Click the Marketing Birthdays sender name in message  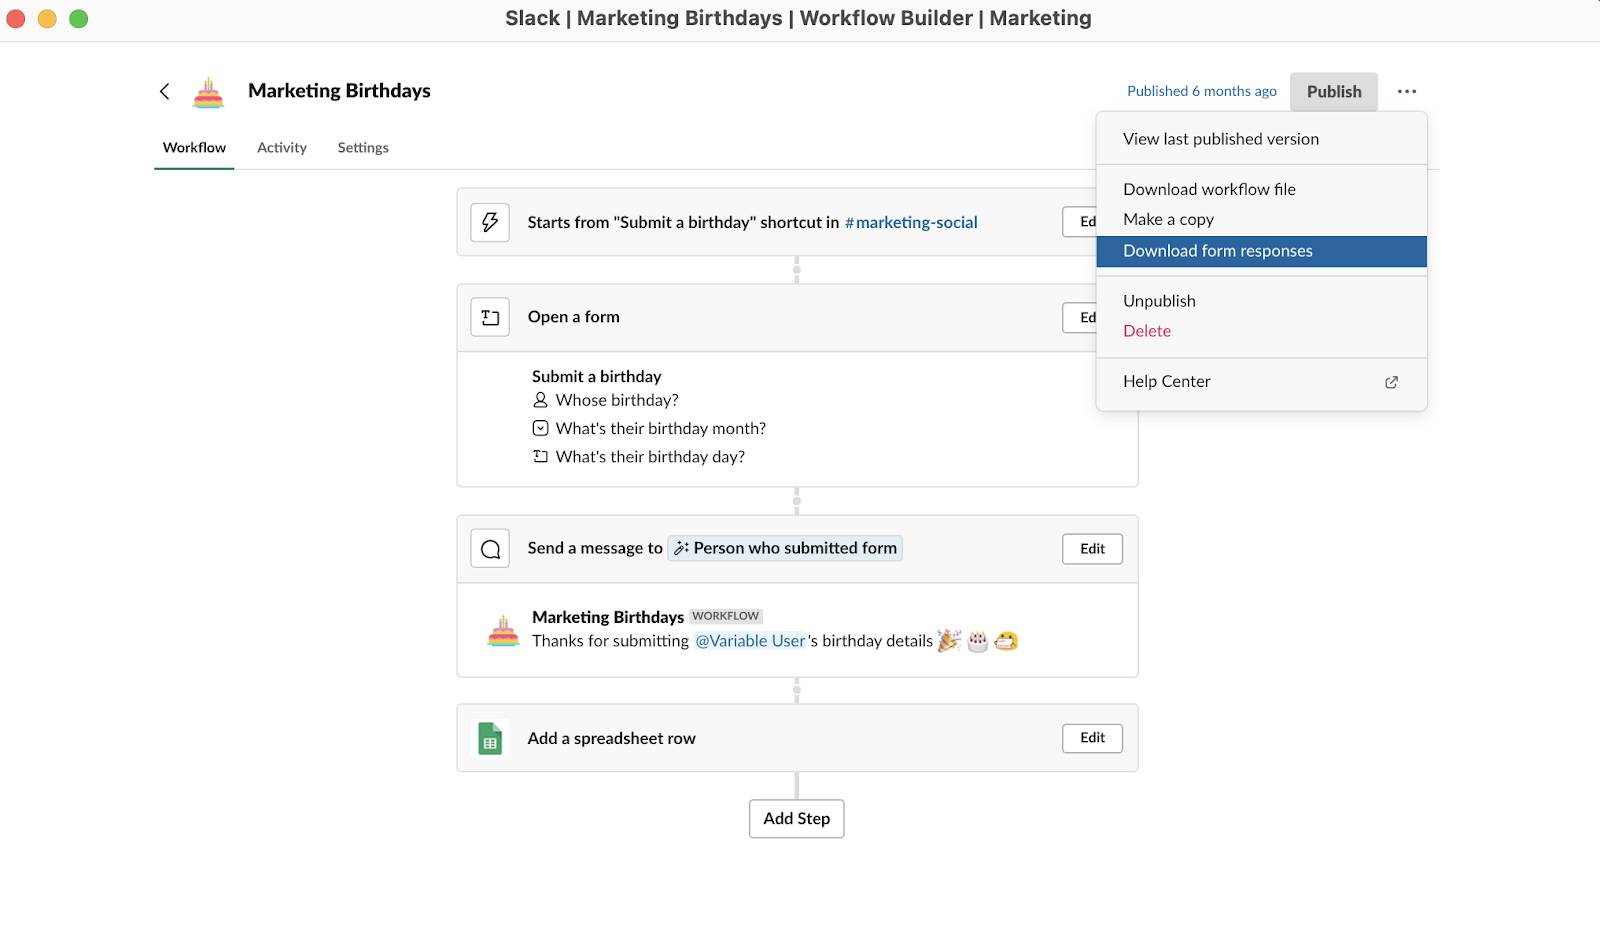[608, 617]
